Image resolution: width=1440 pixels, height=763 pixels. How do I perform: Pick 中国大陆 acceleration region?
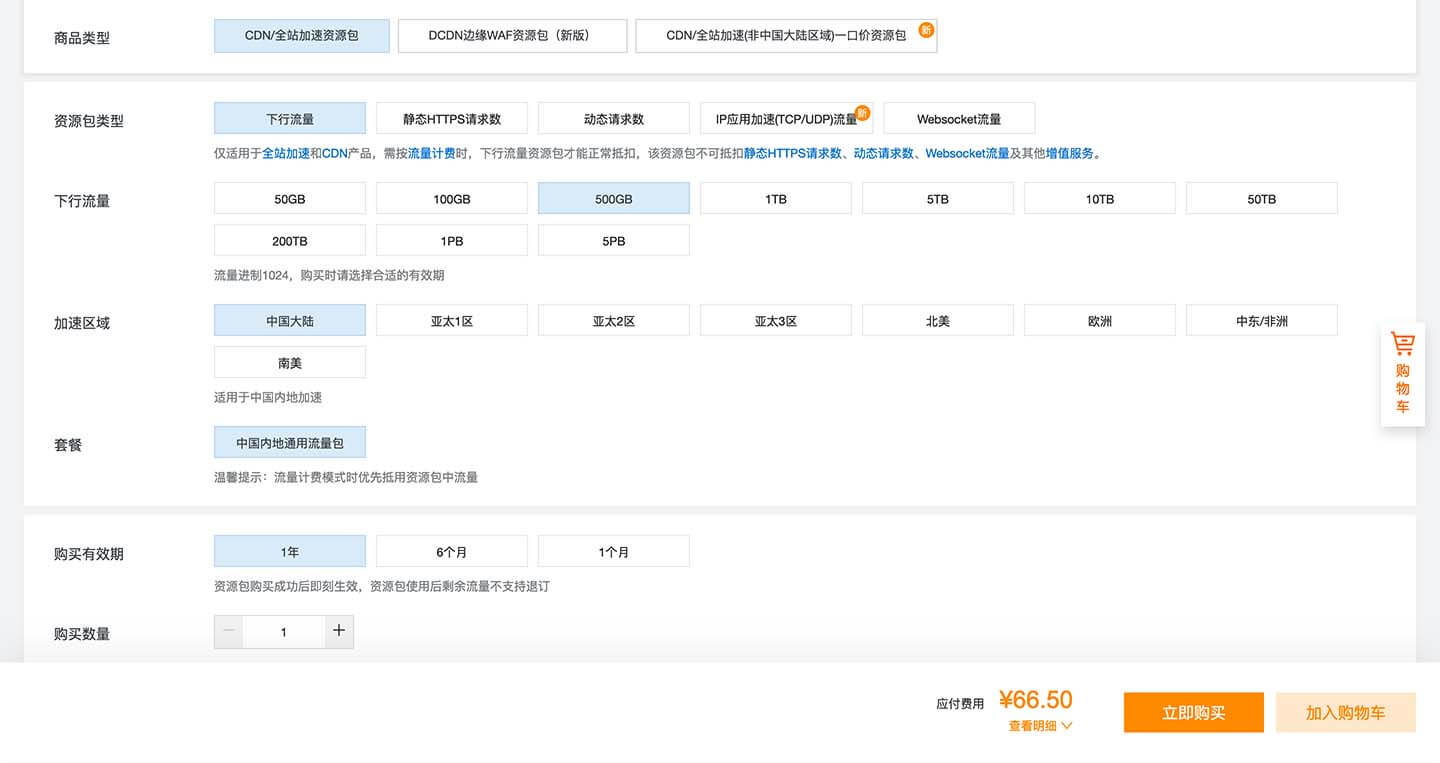(x=290, y=320)
